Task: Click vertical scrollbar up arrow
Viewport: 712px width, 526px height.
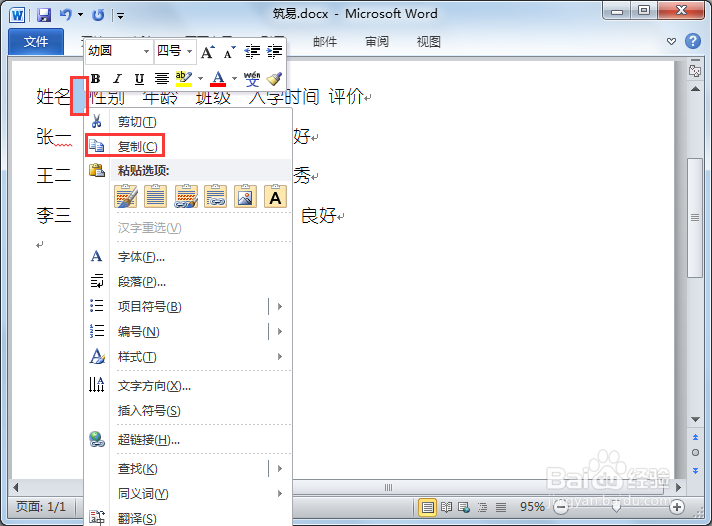Action: tap(695, 89)
